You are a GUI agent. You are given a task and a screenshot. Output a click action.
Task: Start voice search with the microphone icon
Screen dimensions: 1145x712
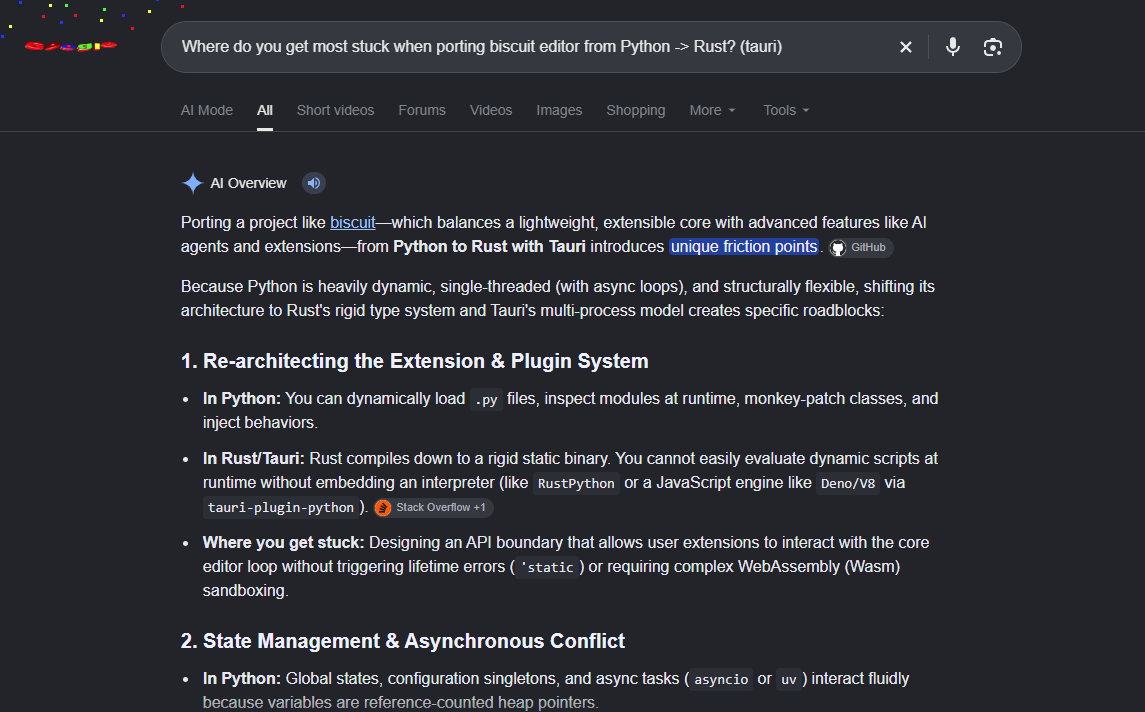pyautogui.click(x=952, y=47)
